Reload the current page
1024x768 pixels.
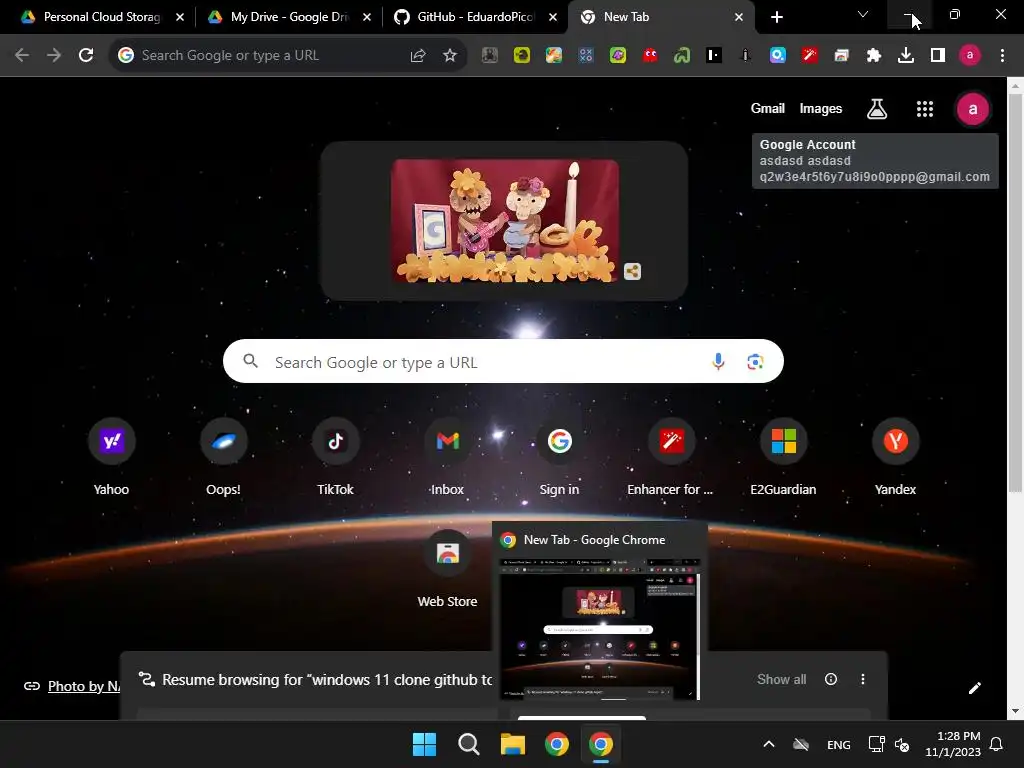click(x=86, y=56)
